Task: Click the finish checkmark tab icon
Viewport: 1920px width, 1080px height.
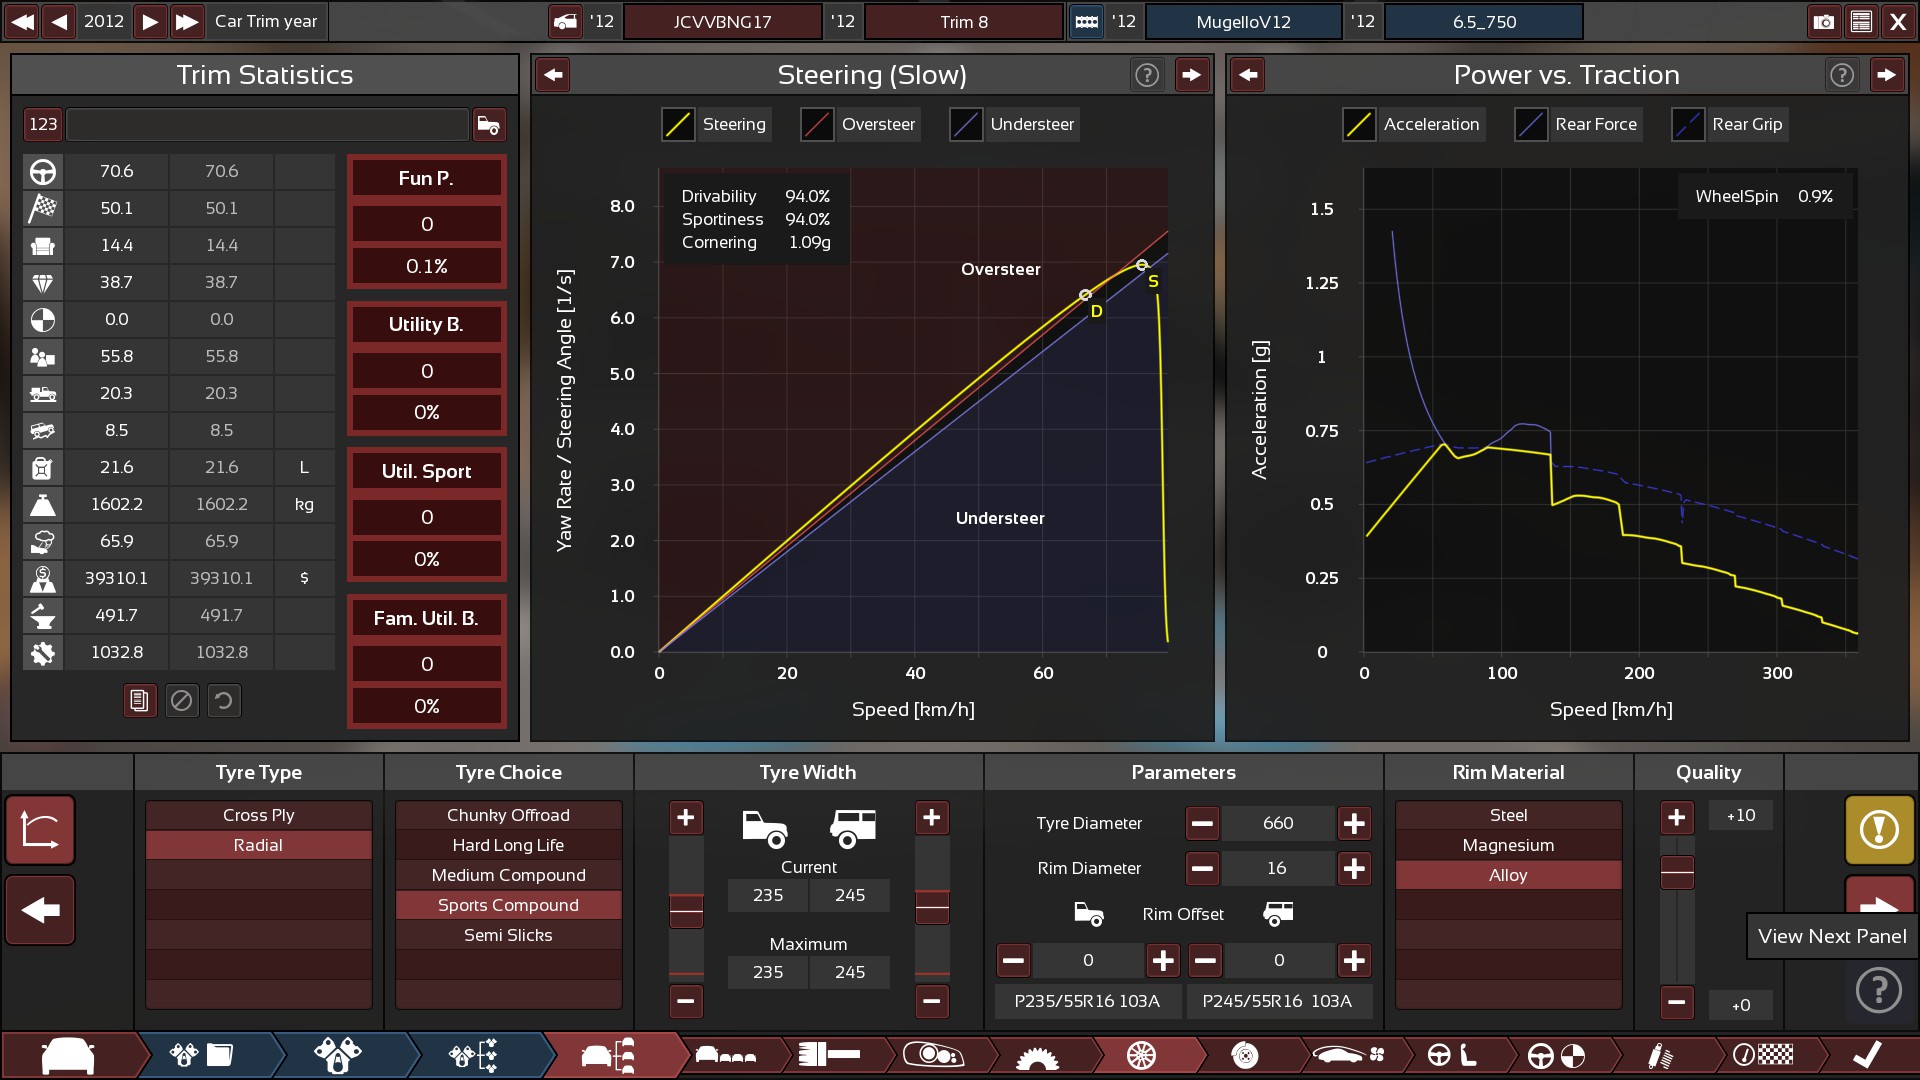Action: pos(1866,1055)
